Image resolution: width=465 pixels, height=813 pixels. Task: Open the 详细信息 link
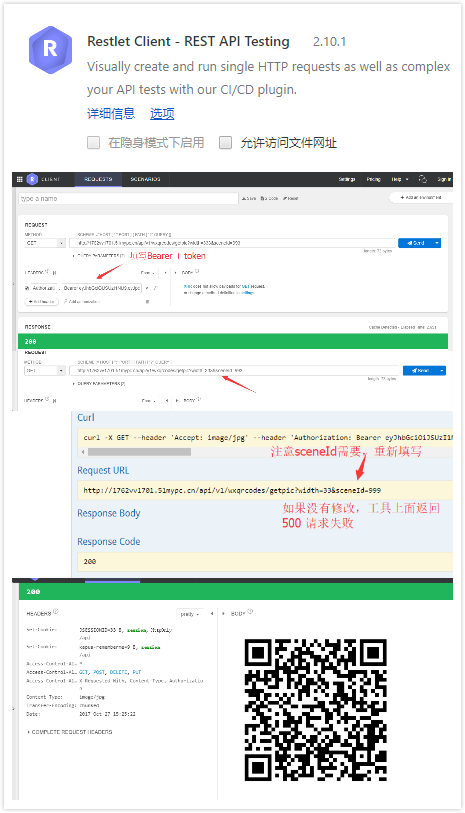[x=111, y=114]
